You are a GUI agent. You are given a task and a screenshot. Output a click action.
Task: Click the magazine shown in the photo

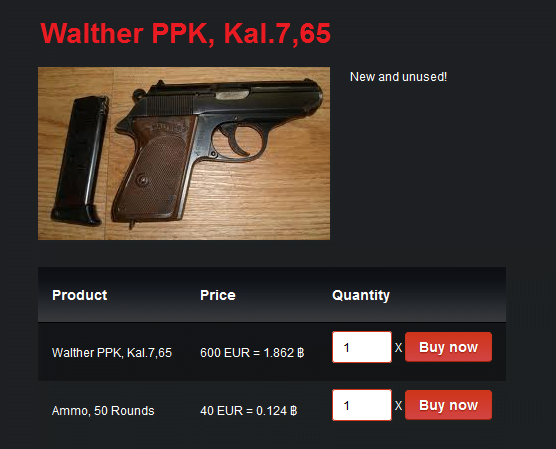point(80,161)
